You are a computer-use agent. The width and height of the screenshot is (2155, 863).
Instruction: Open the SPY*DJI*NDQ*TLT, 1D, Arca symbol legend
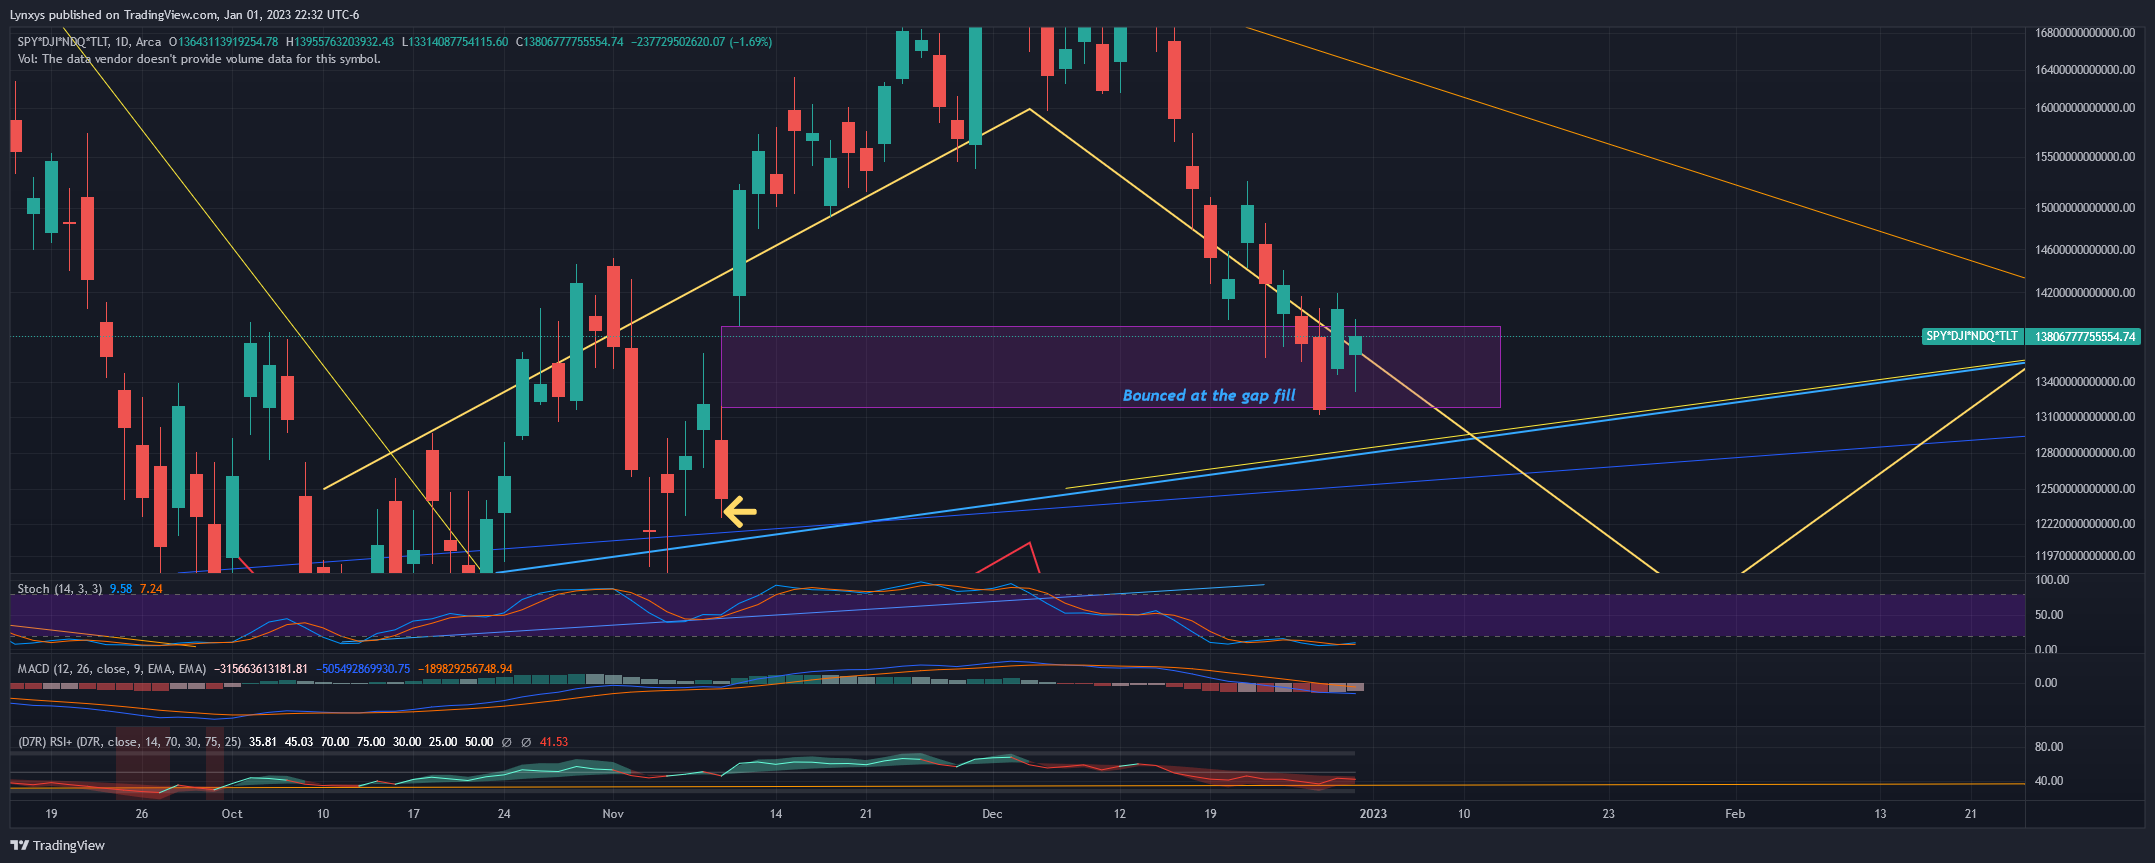[x=89, y=42]
